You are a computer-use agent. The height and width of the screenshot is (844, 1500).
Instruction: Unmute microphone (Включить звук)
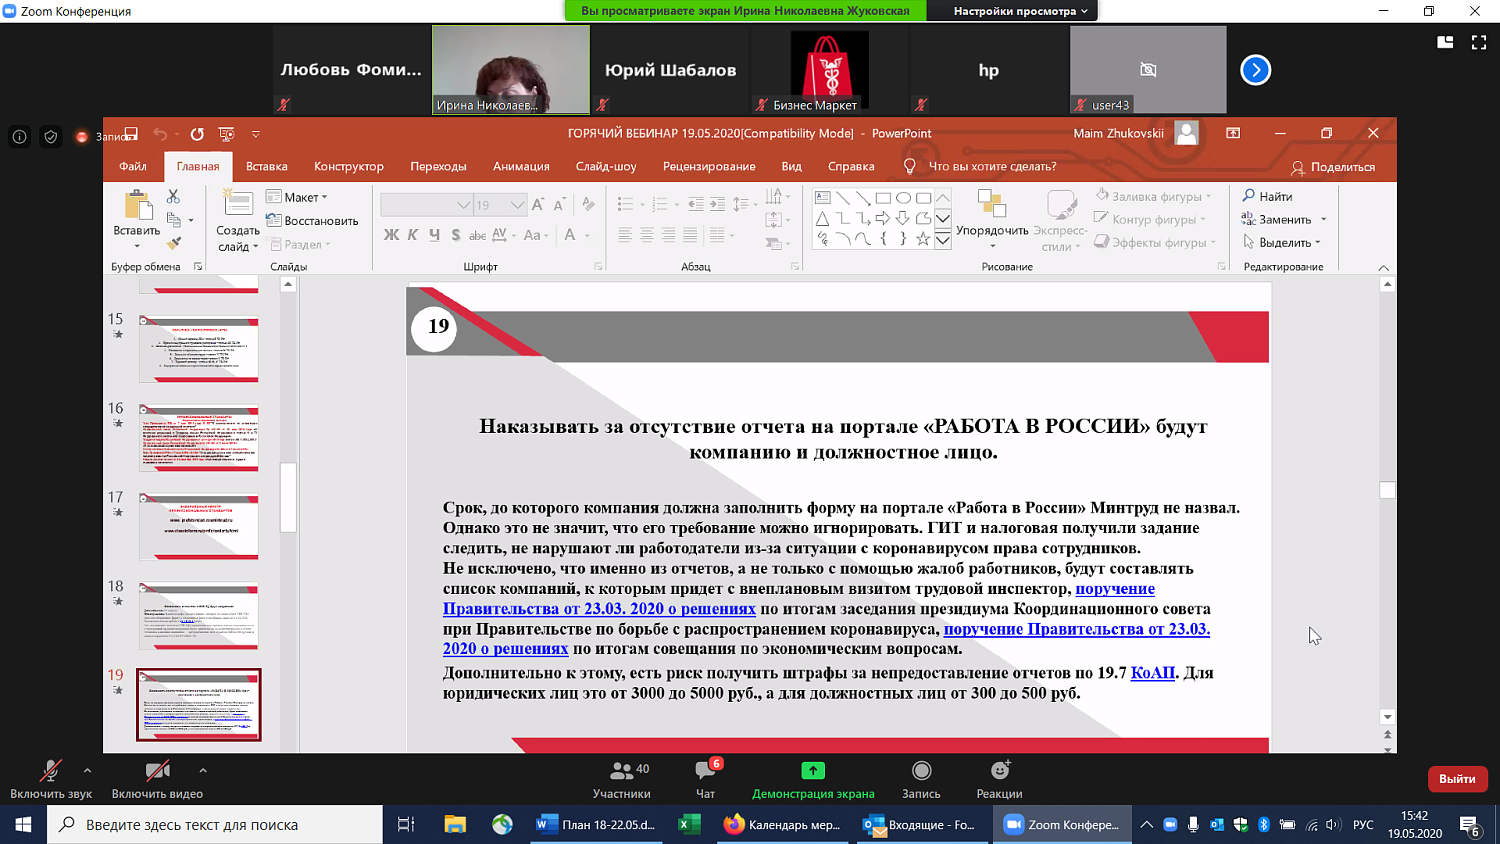pos(50,779)
